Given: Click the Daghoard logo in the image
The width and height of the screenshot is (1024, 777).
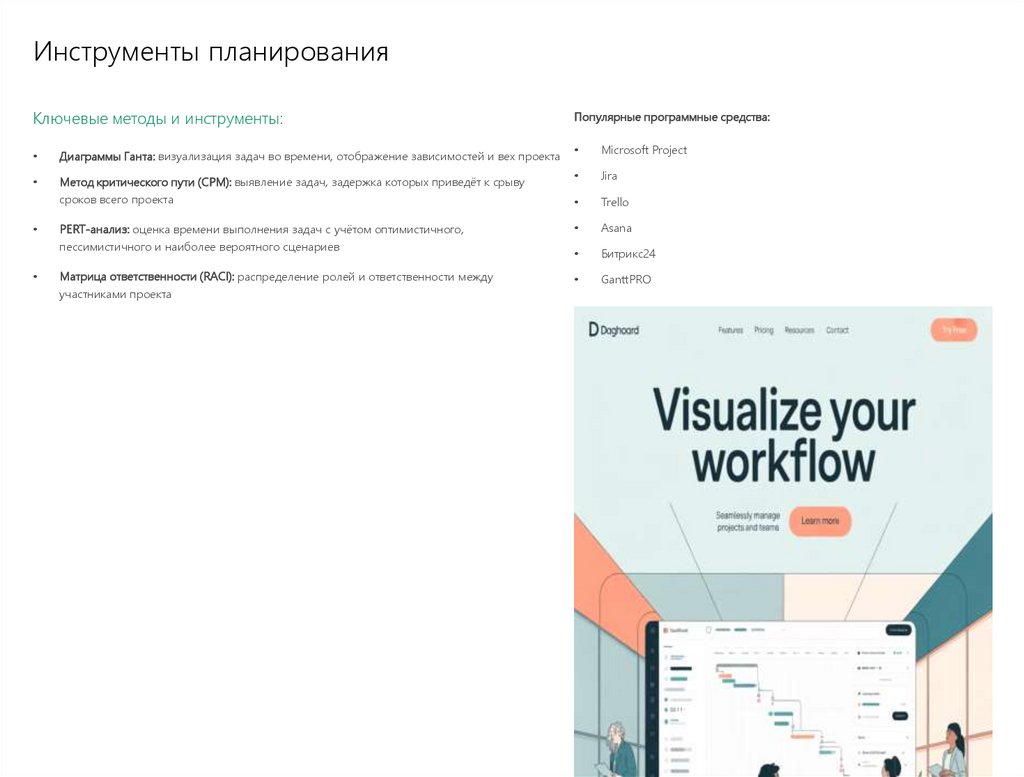Looking at the screenshot, I should click(x=614, y=330).
